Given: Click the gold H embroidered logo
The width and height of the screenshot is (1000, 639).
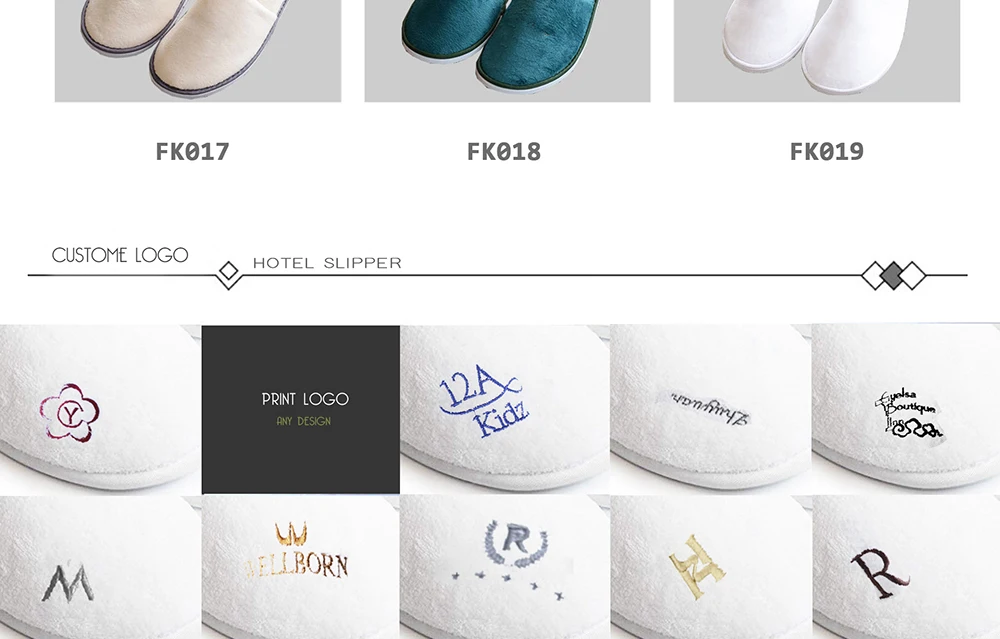Looking at the screenshot, I should [696, 566].
